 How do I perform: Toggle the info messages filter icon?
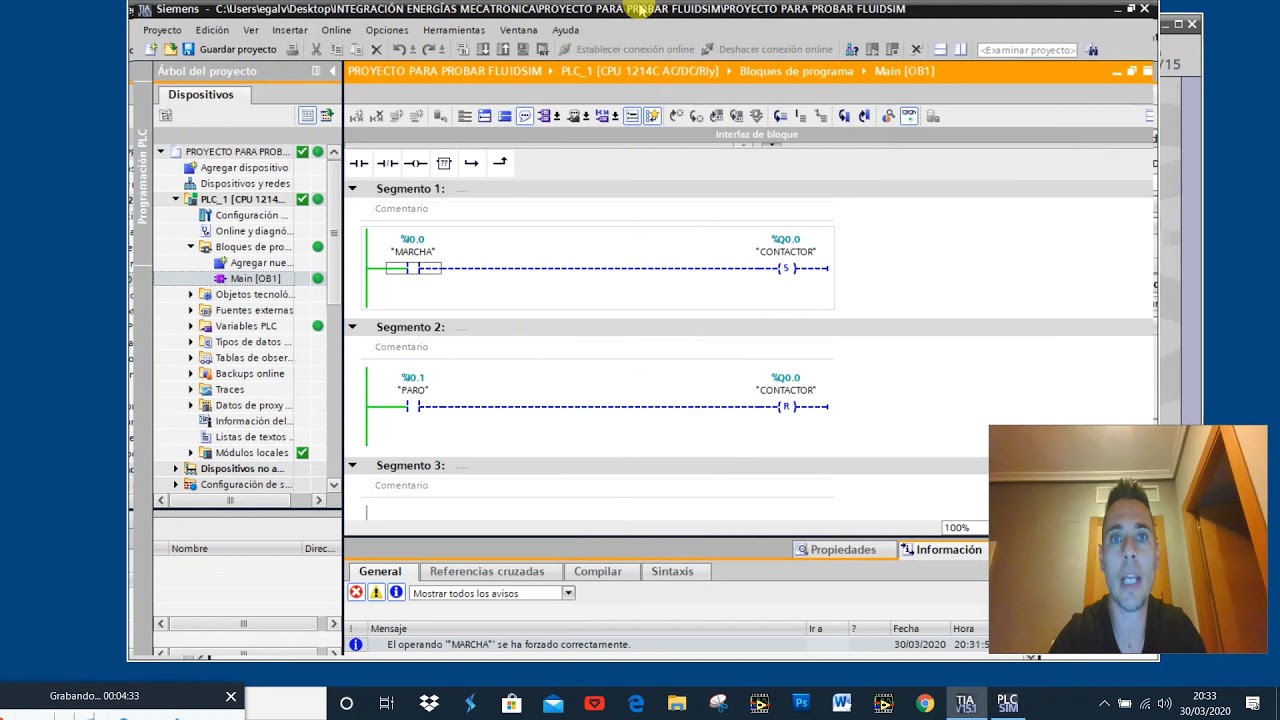click(396, 593)
